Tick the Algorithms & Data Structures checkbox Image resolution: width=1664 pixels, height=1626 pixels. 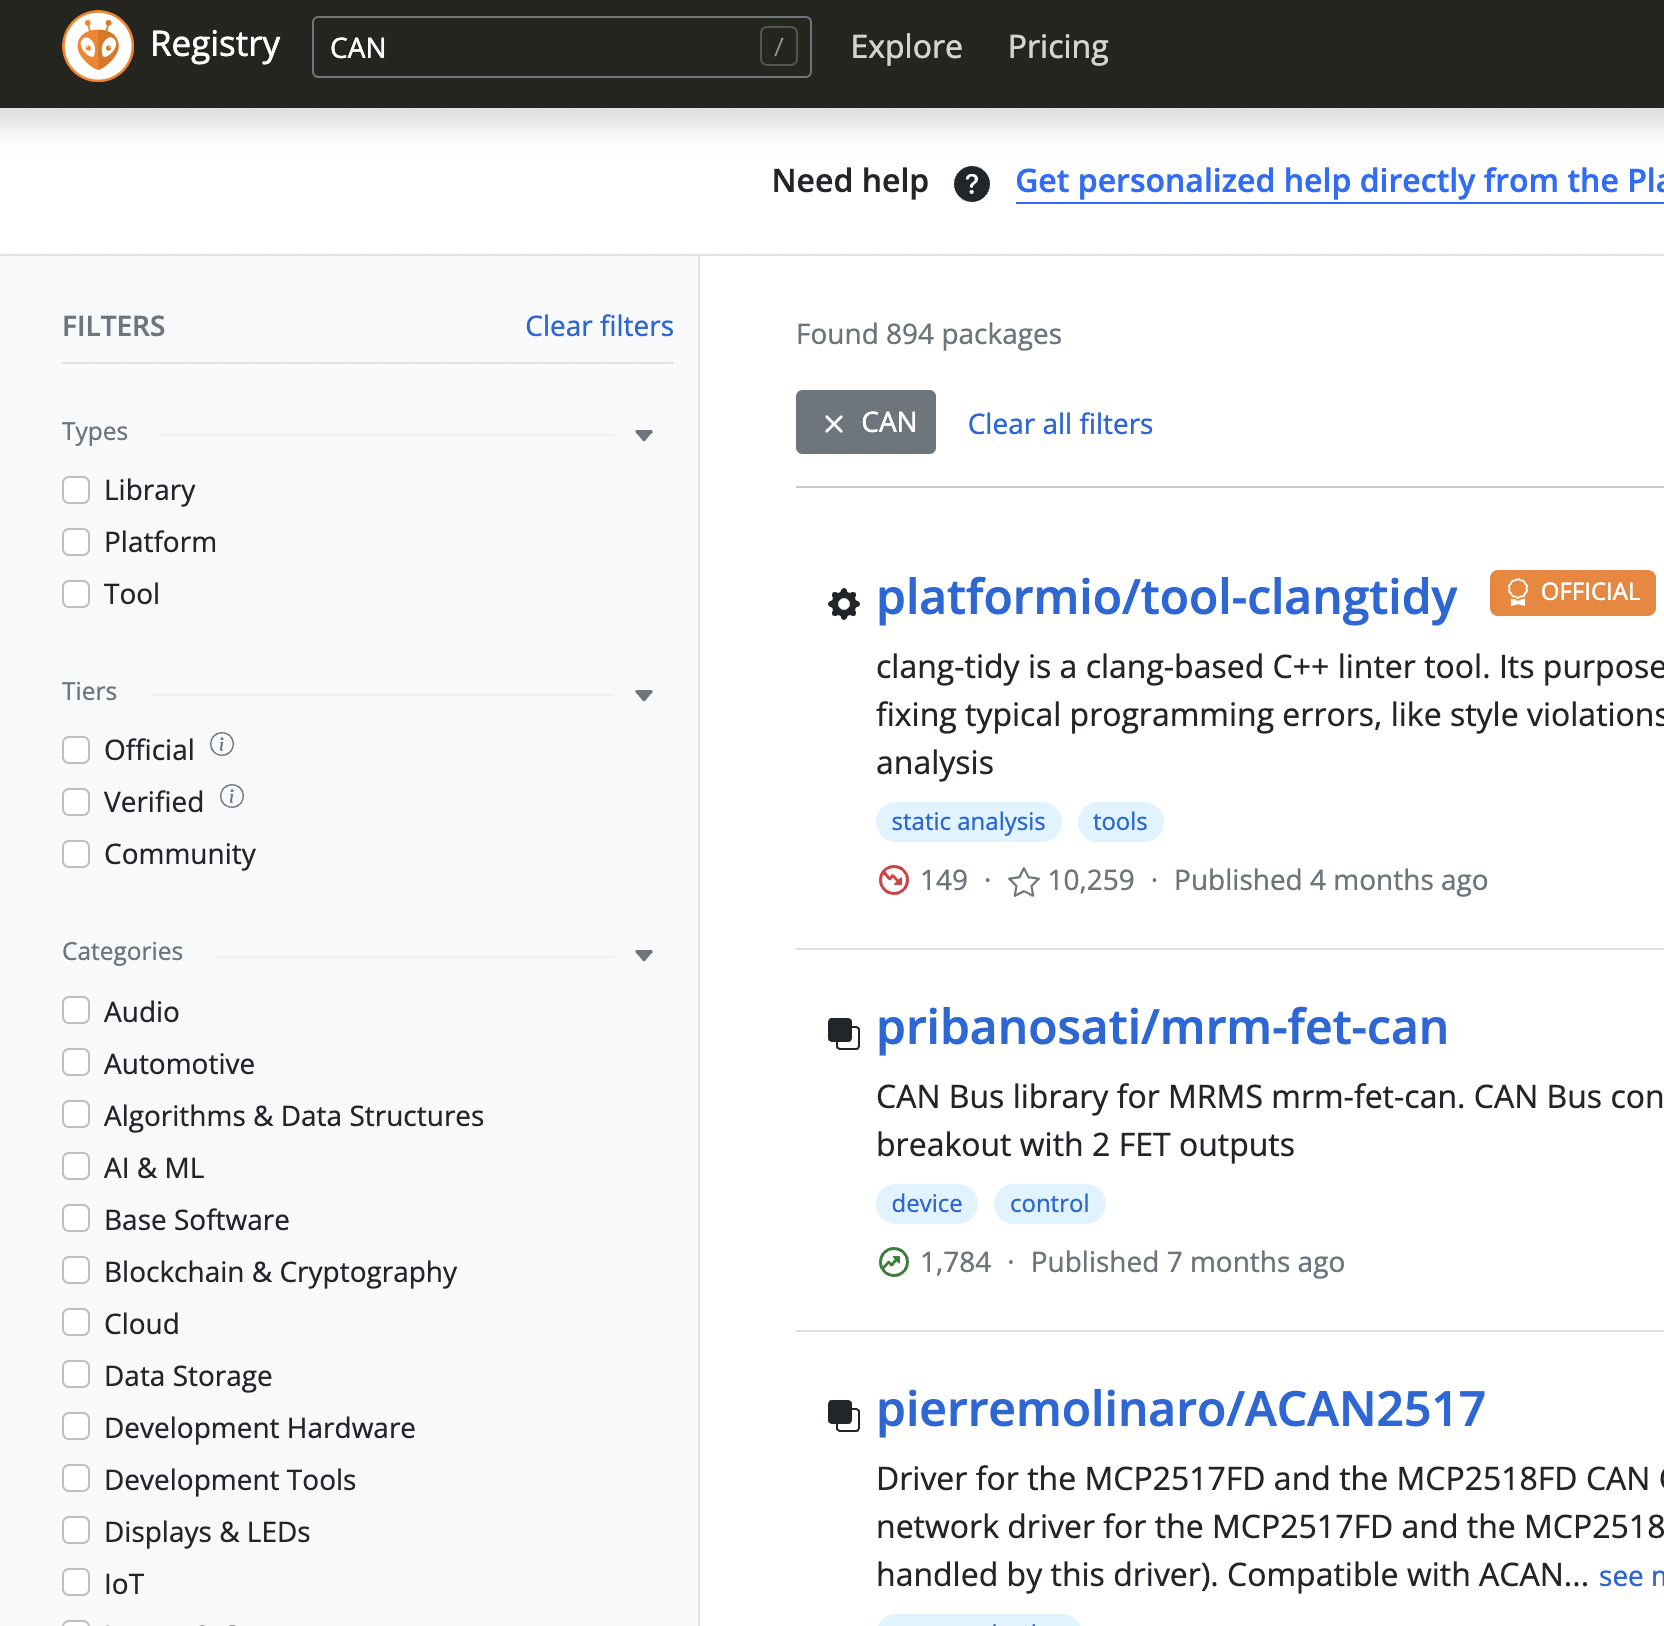tap(76, 1114)
